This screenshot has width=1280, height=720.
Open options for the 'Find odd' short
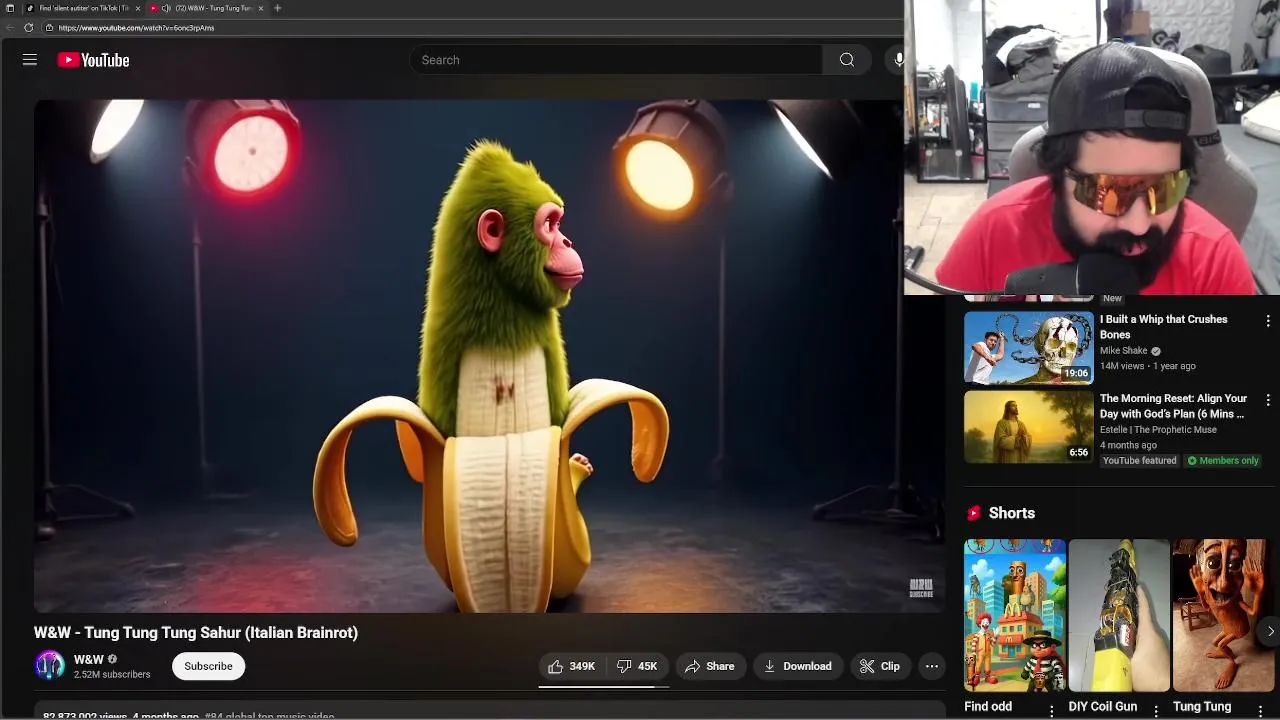coord(1051,710)
